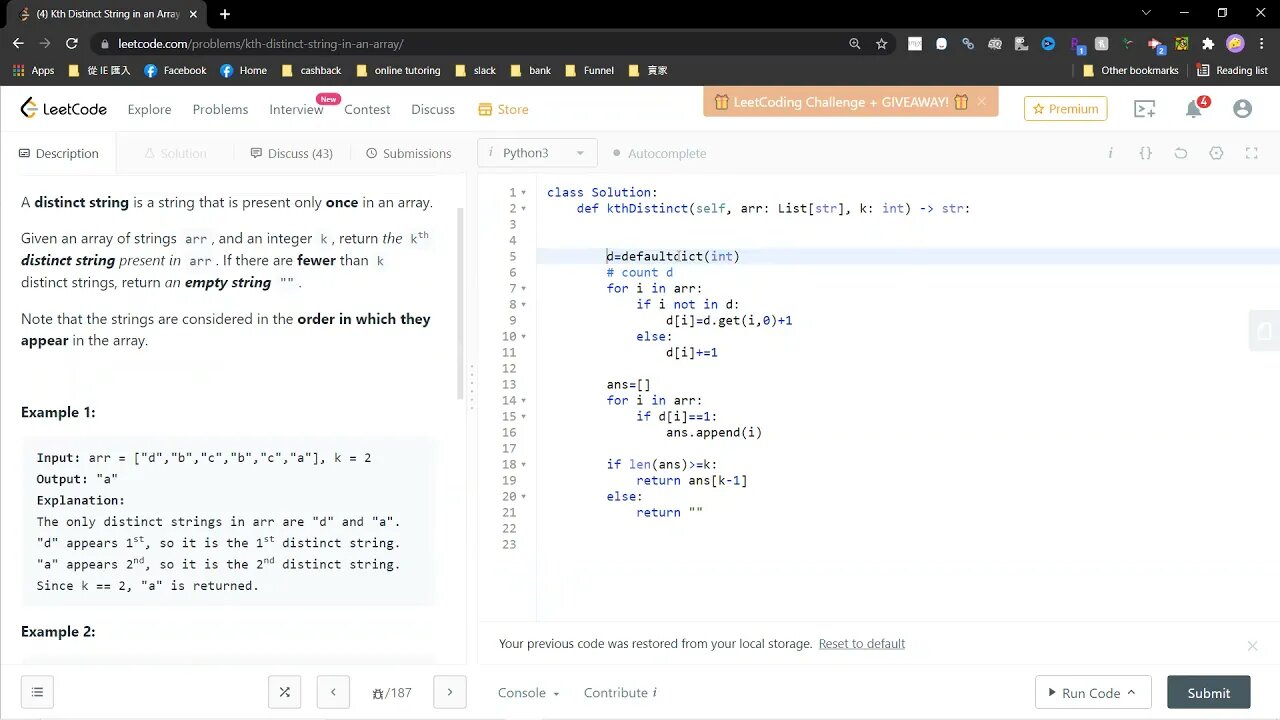
Task: Bookmark this page with the star icon
Action: [x=881, y=44]
